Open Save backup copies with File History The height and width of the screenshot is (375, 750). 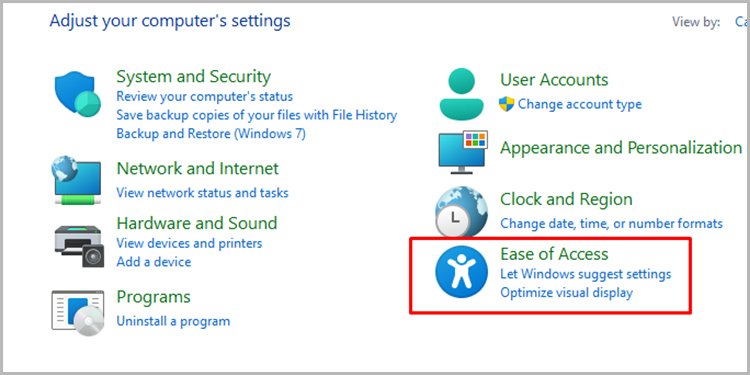[x=257, y=115]
